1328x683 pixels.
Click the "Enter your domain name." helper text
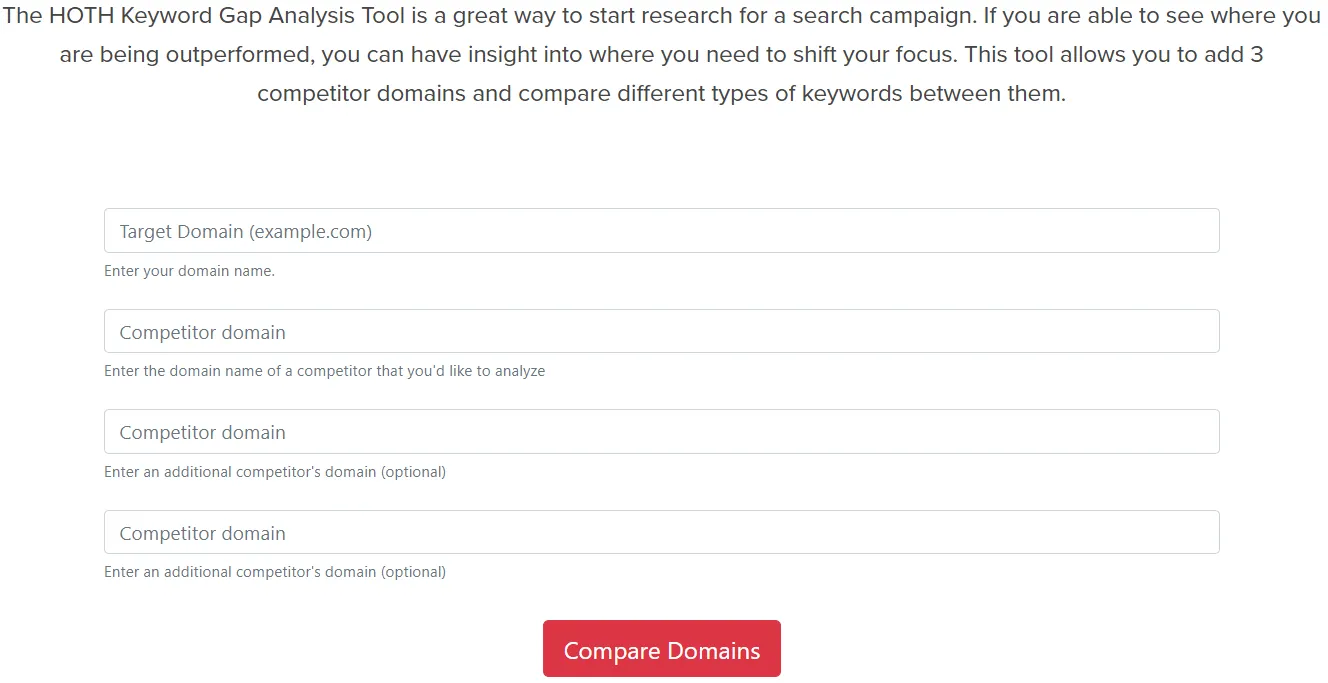coord(189,271)
